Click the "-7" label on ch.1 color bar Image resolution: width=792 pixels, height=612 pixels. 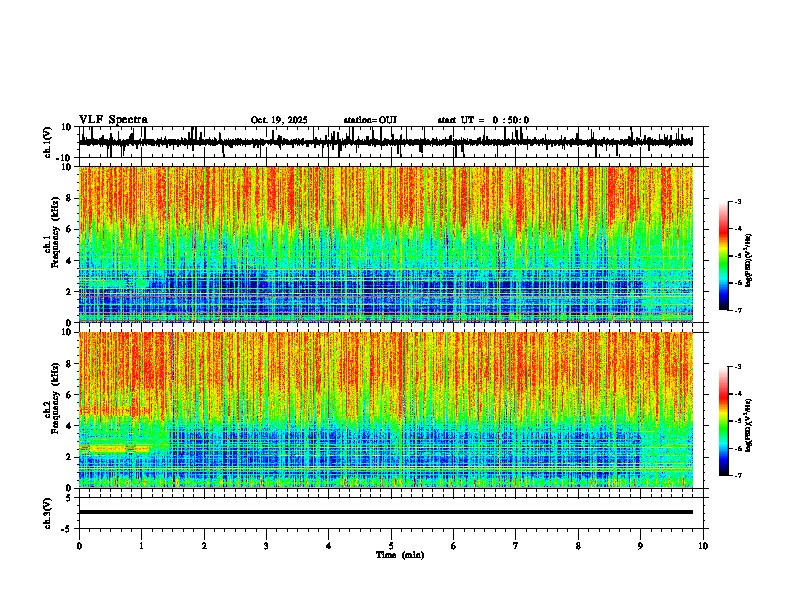click(x=737, y=310)
